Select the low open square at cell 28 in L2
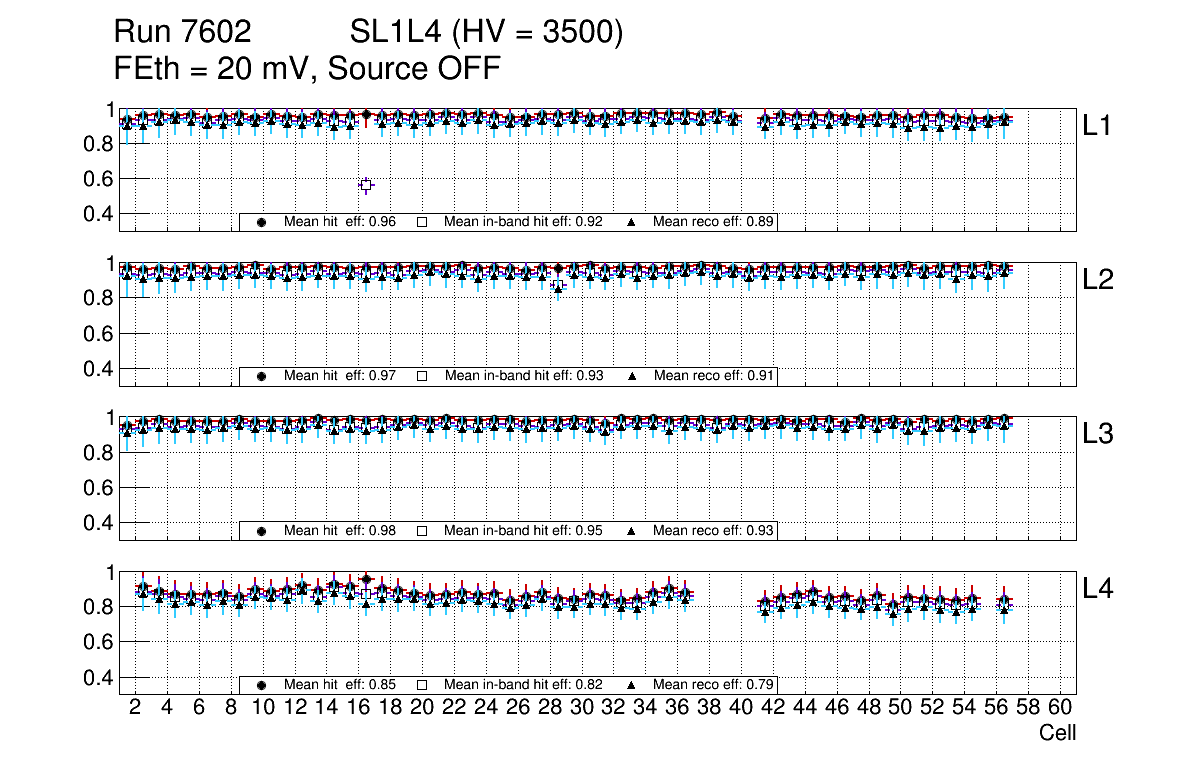Image resolution: width=1196 pixels, height=772 pixels. 558,287
